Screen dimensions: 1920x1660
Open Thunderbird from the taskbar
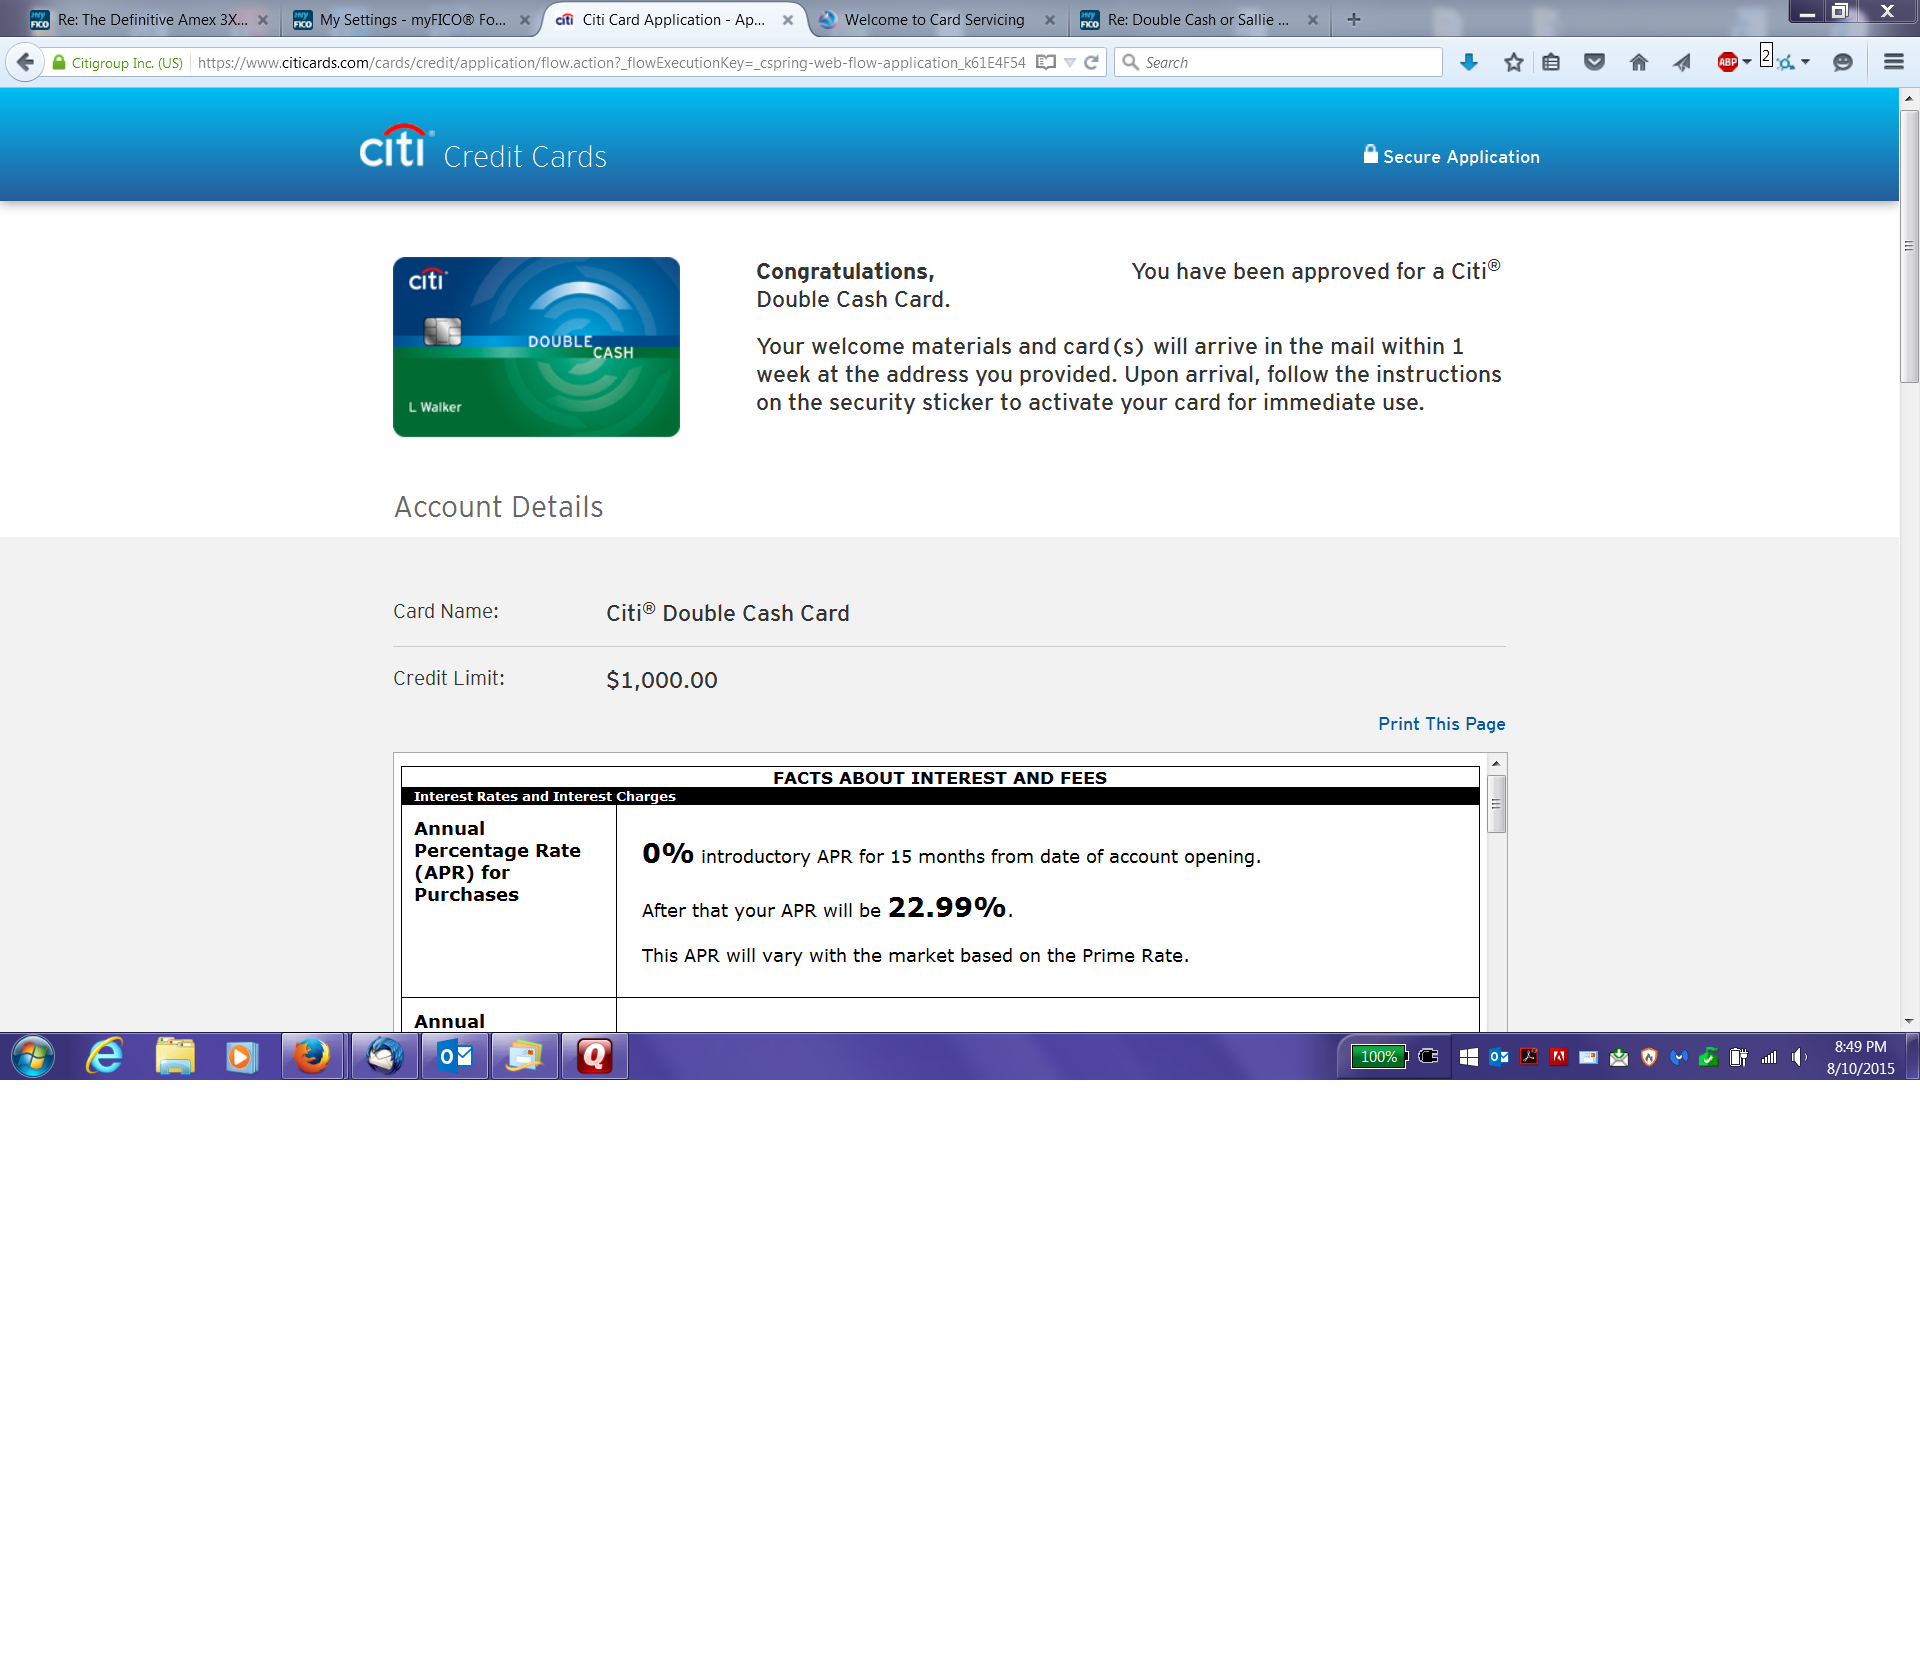point(385,1056)
